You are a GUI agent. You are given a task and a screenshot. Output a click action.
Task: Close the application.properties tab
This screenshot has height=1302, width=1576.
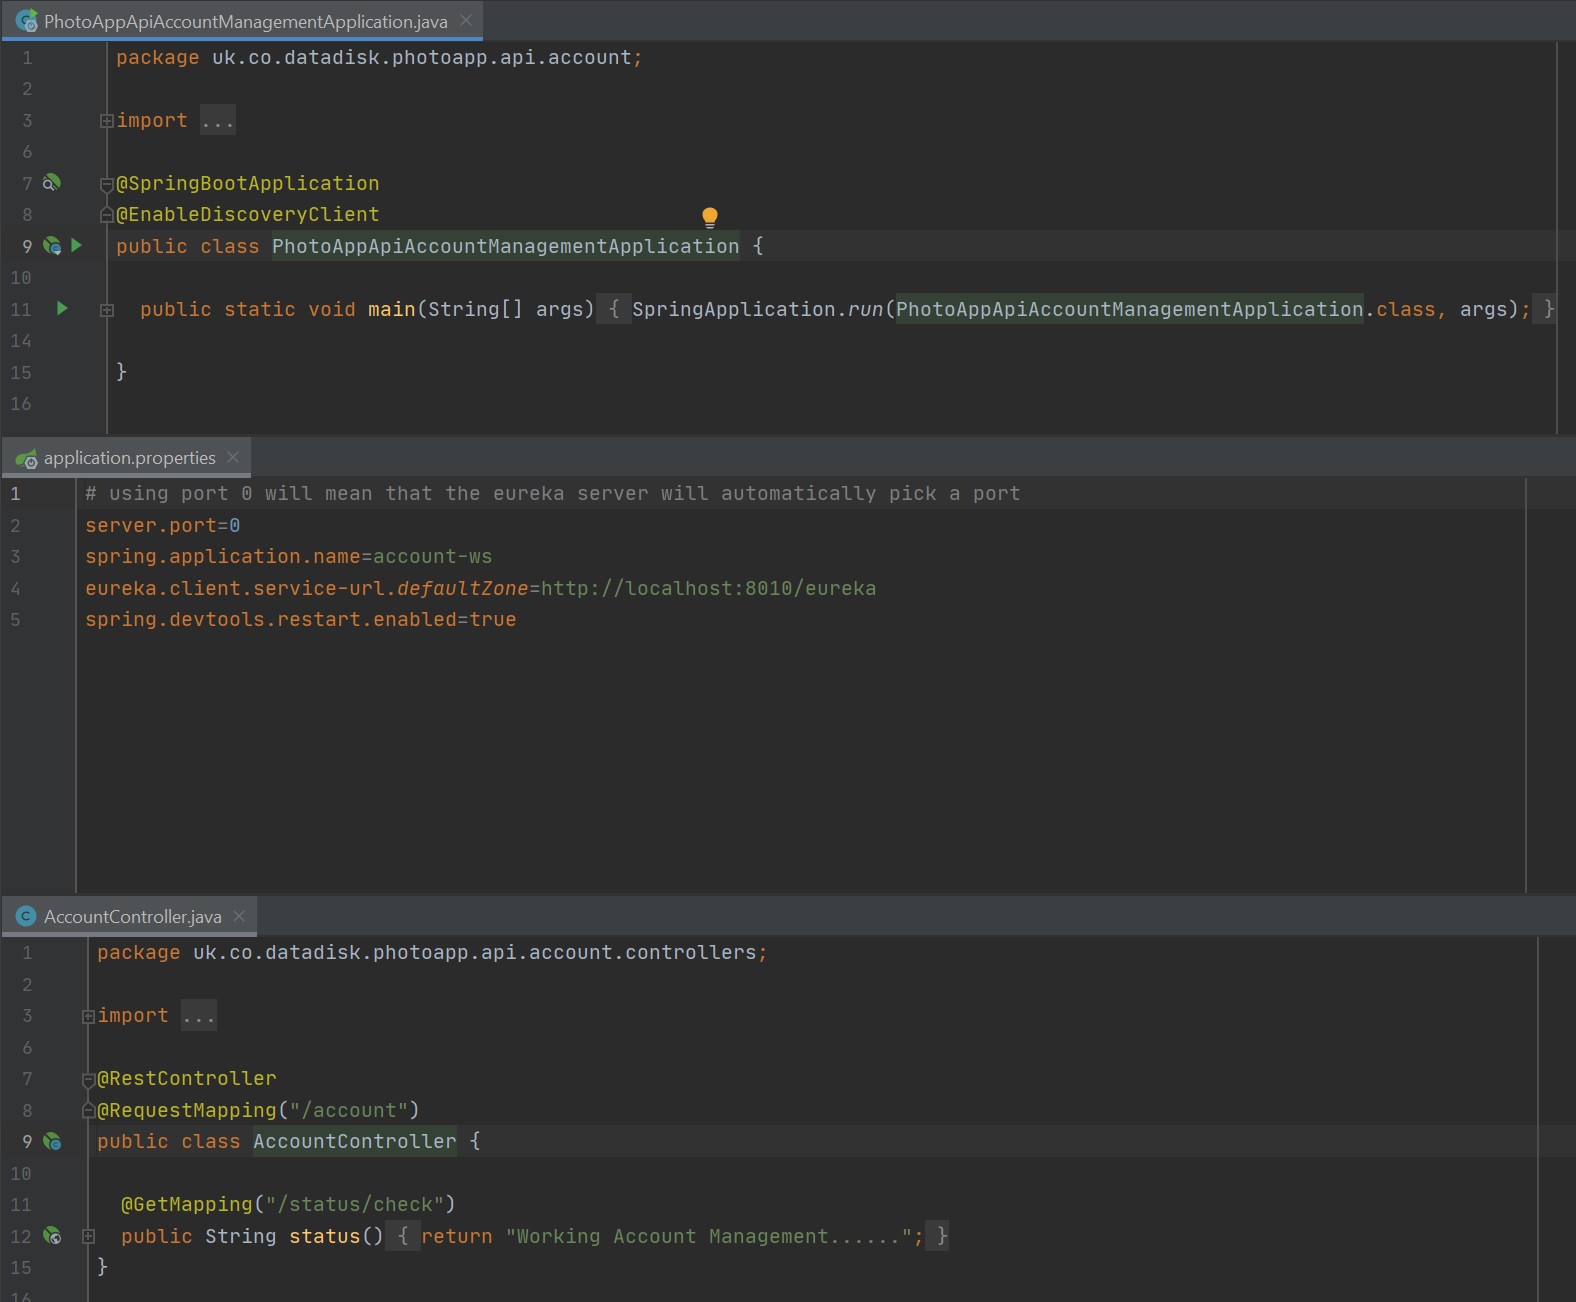pos(233,457)
